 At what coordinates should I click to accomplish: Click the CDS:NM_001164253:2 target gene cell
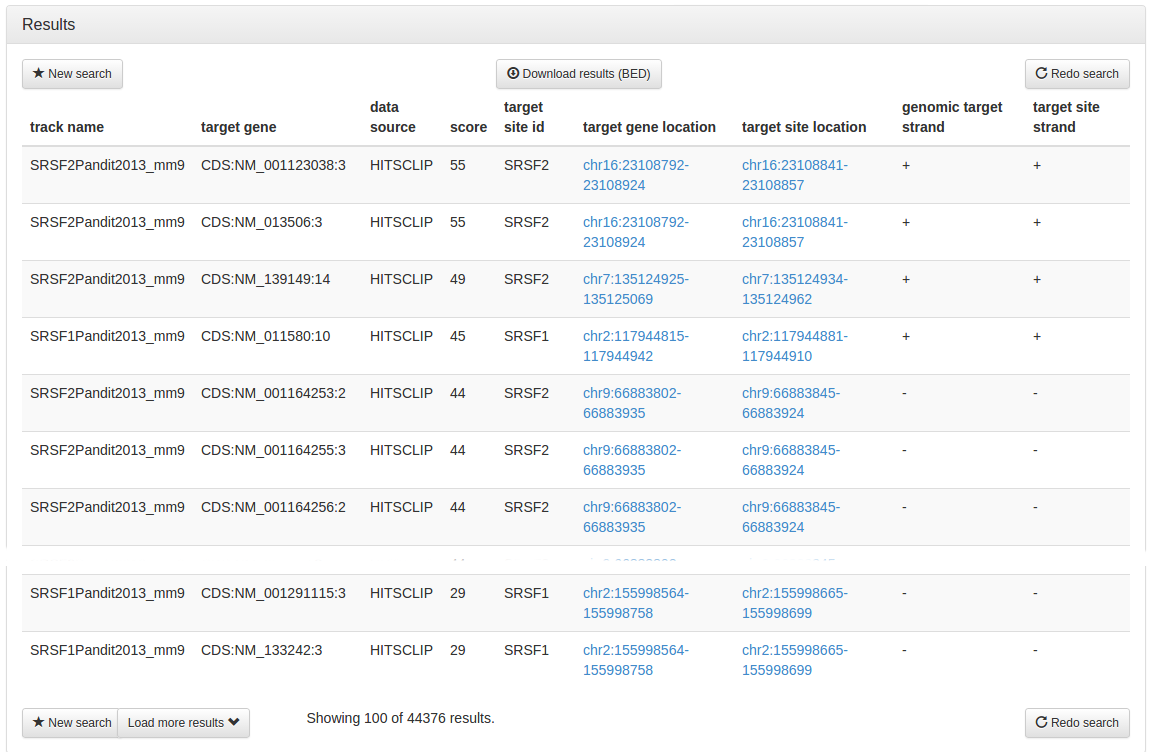pyautogui.click(x=273, y=393)
